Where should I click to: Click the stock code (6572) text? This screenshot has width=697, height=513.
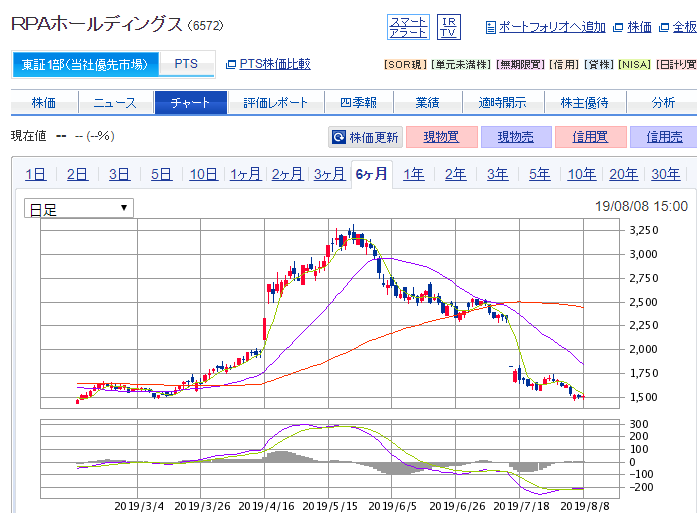pyautogui.click(x=205, y=25)
